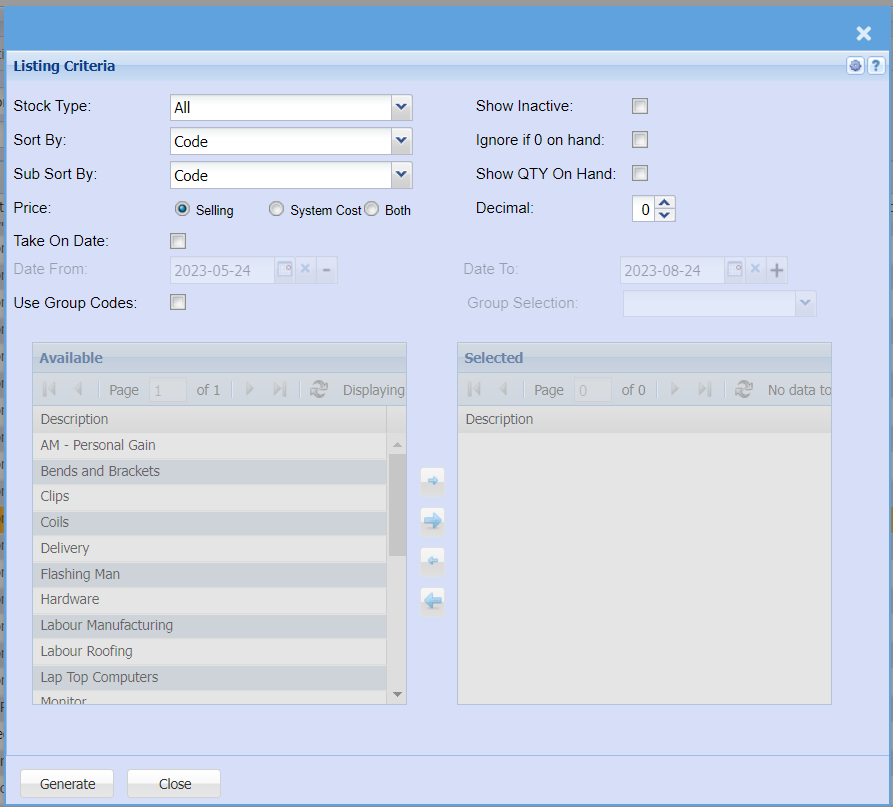
Task: Open the settings gear in Listing Criteria header
Action: coord(855,66)
